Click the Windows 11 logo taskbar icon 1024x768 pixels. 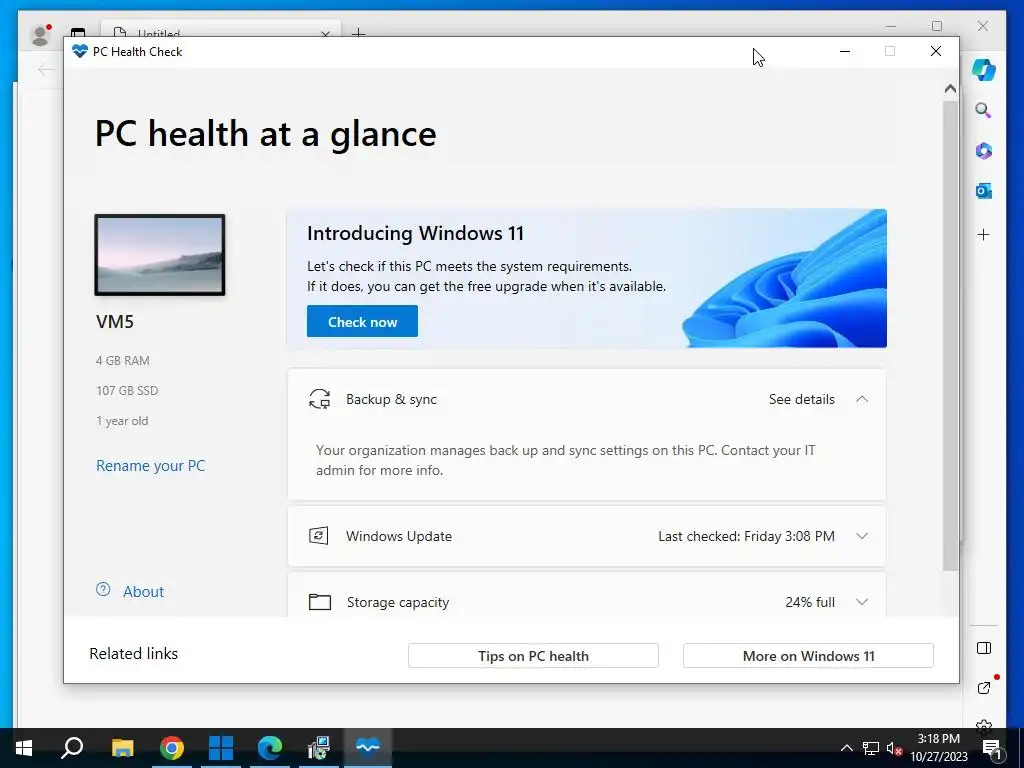(x=221, y=748)
